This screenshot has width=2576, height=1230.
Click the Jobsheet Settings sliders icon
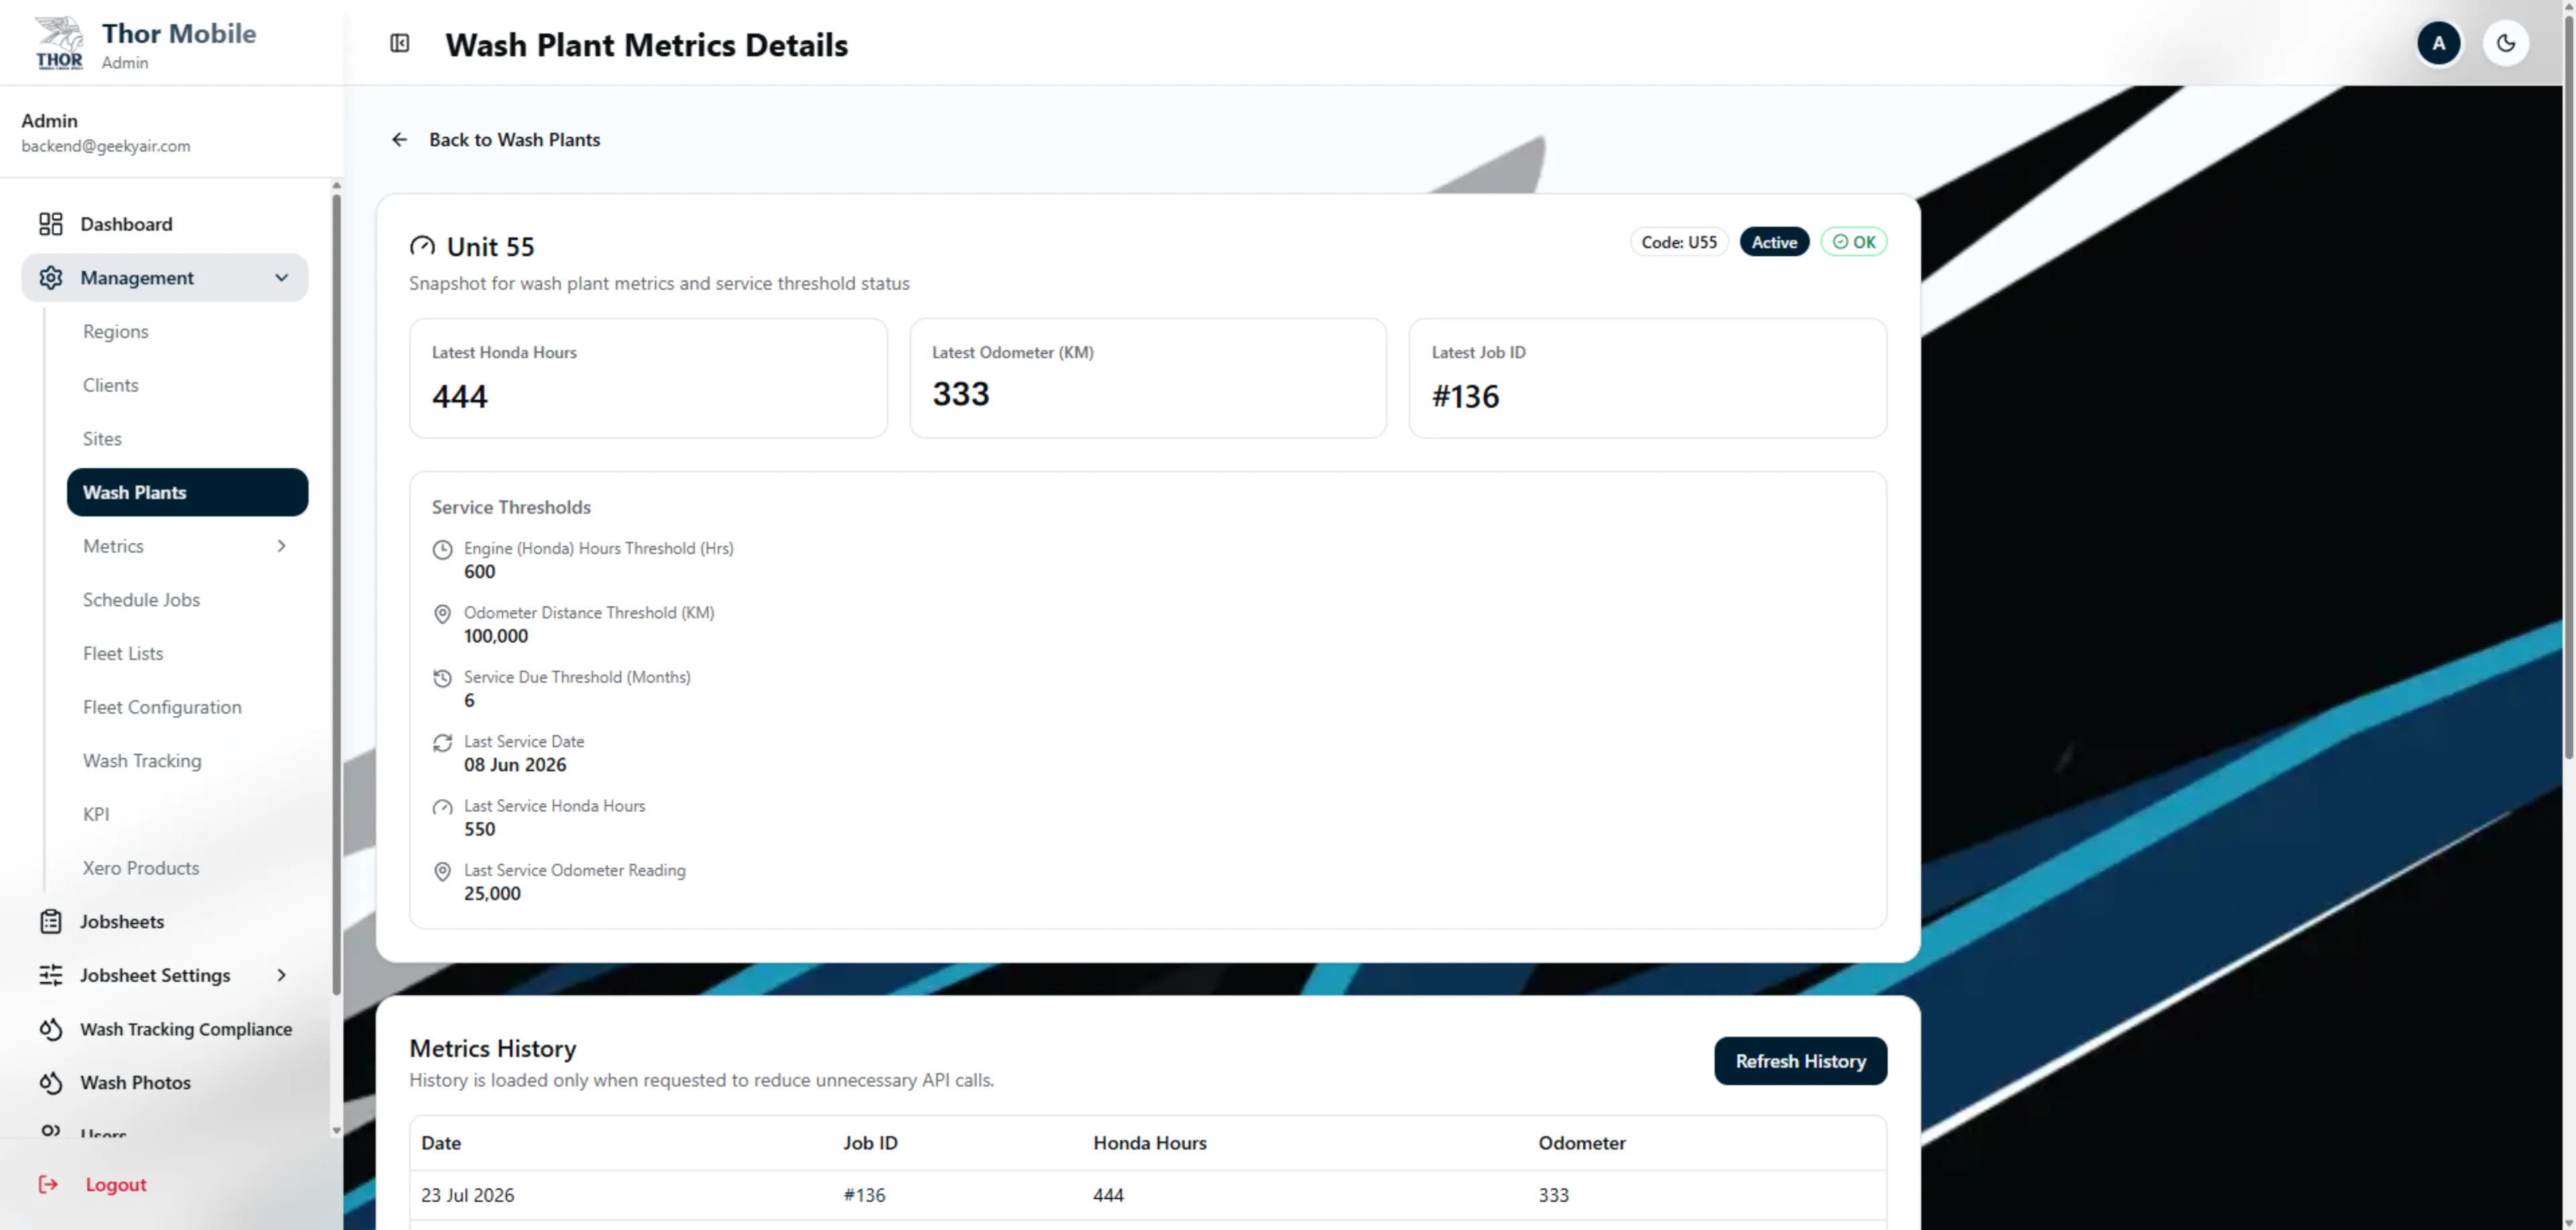(x=51, y=975)
